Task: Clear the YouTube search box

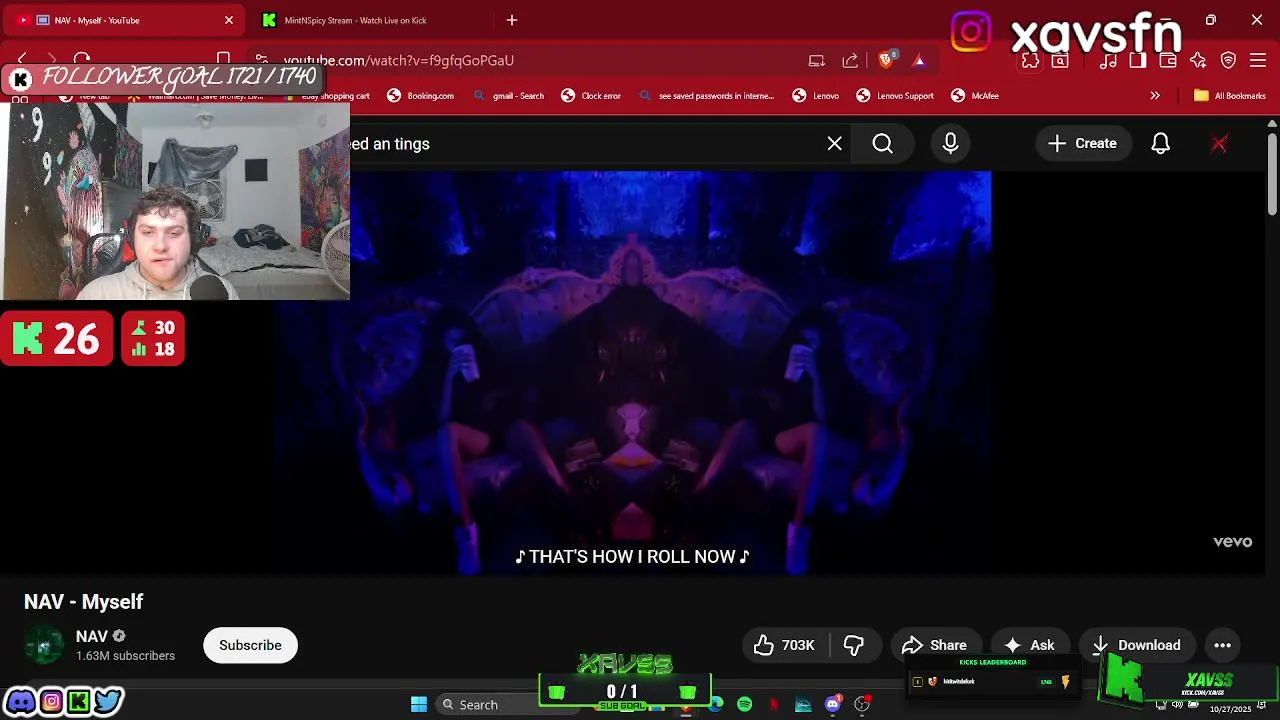Action: 835,144
